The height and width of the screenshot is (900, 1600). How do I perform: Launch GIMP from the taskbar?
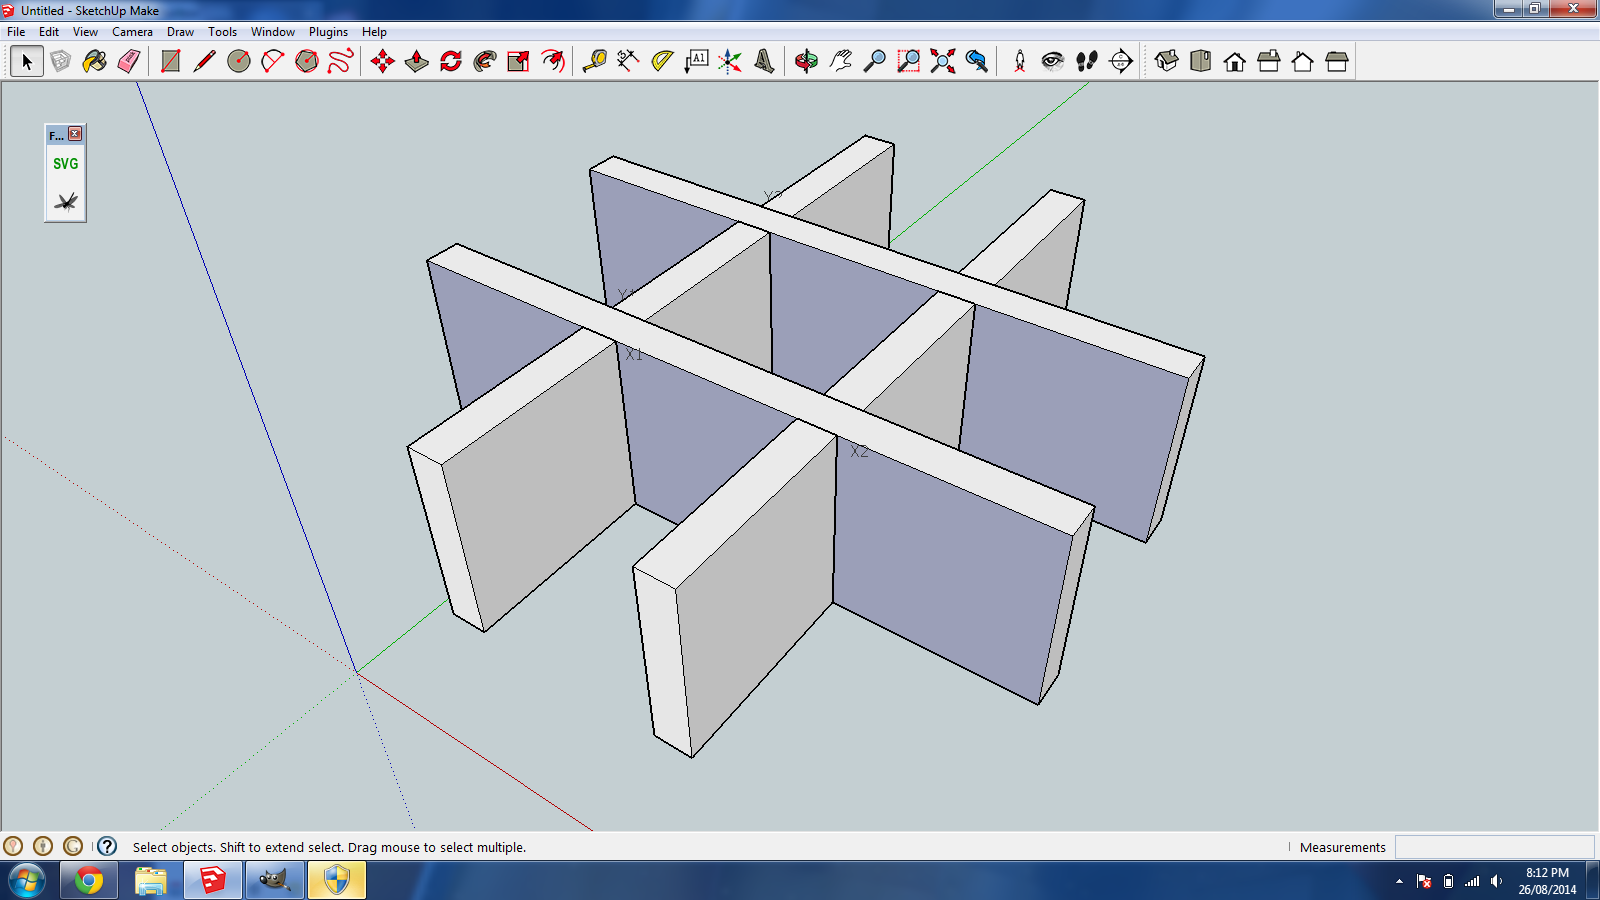click(275, 881)
